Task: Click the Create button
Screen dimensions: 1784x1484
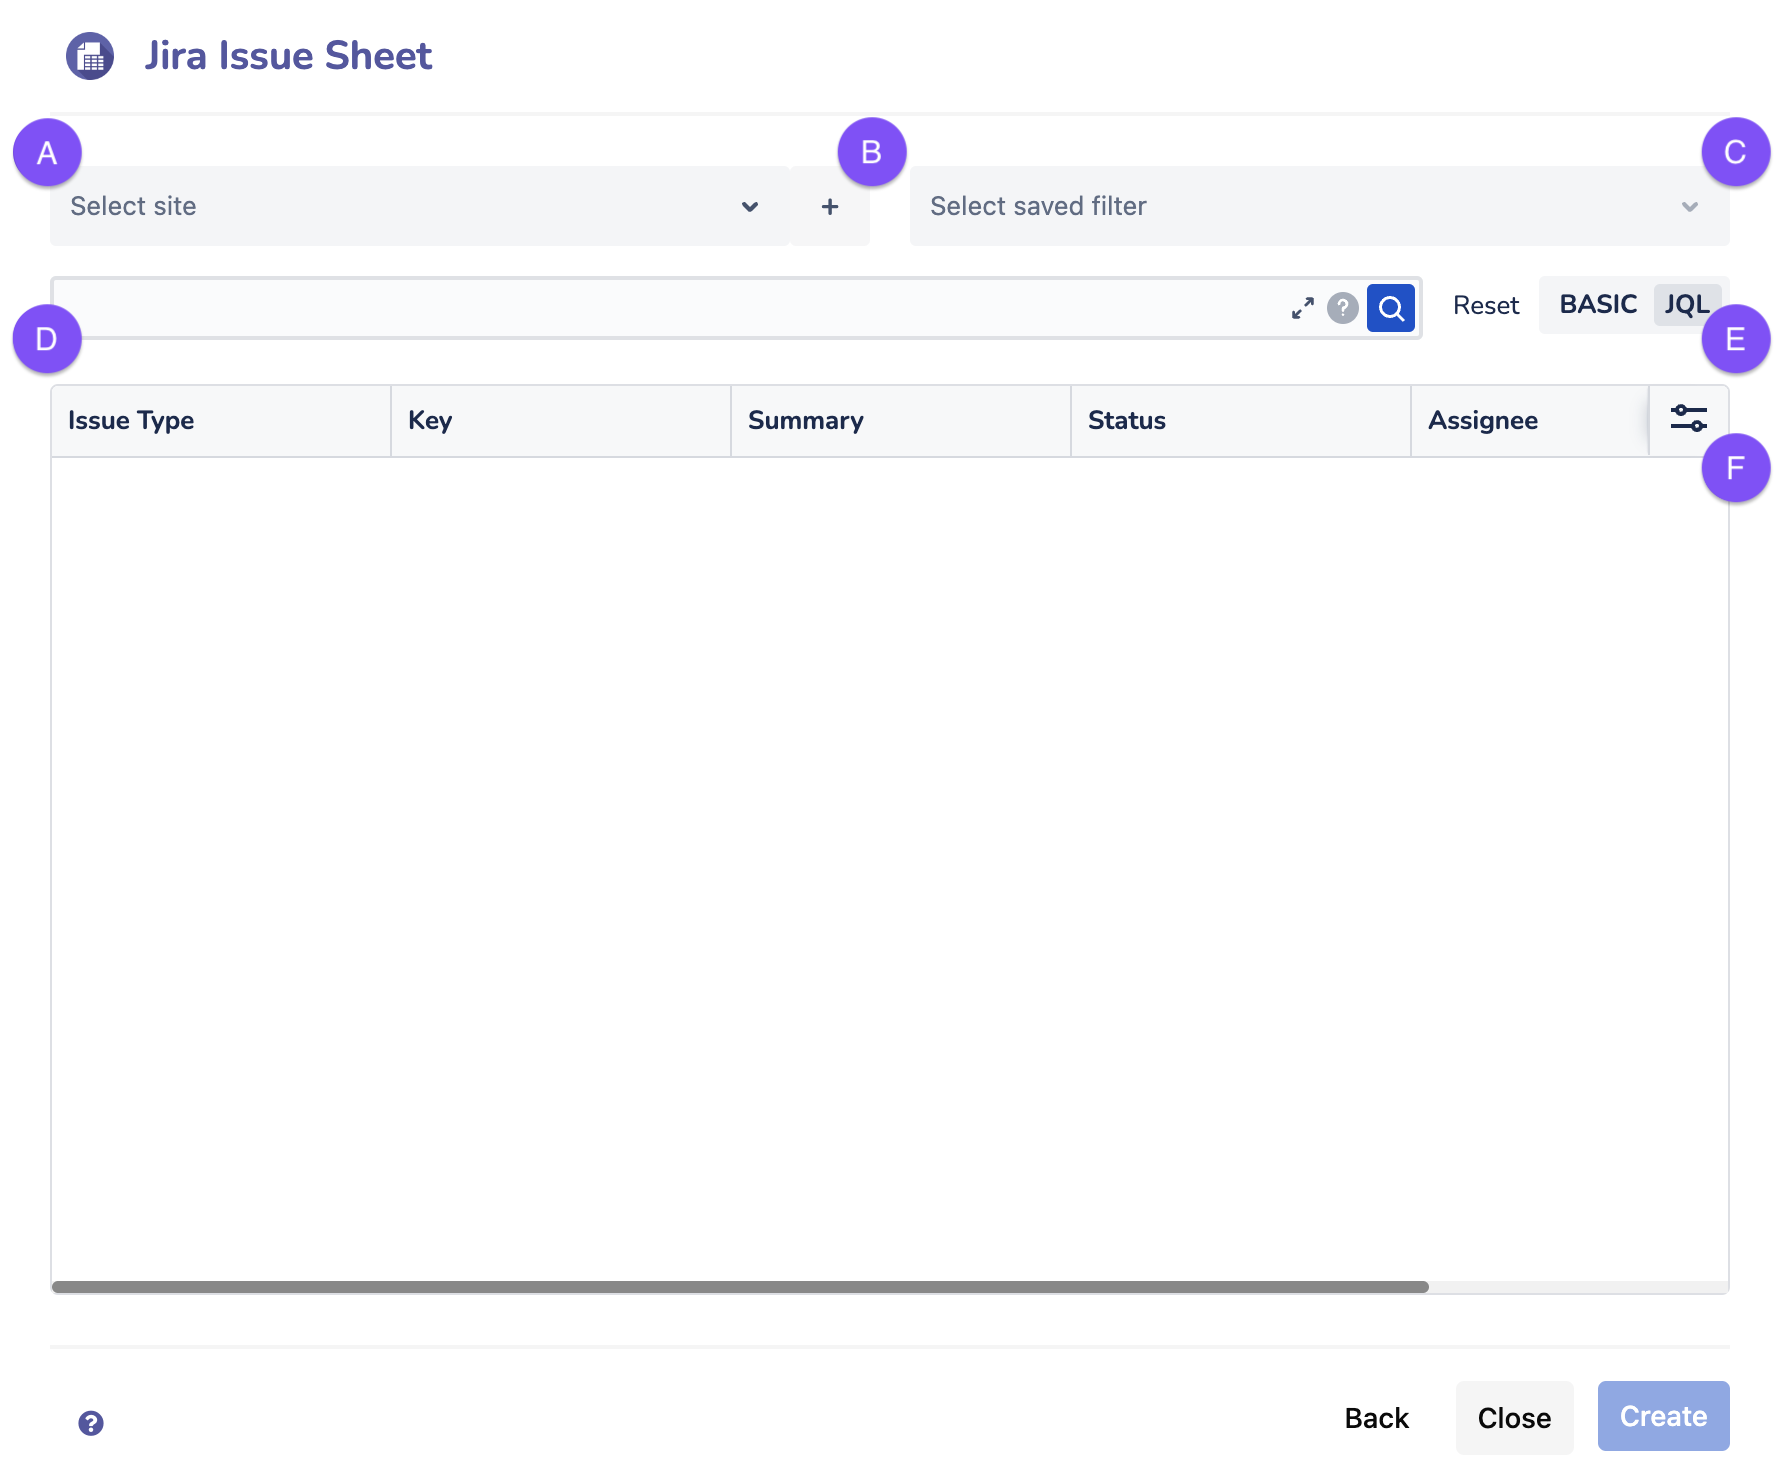Action: coord(1662,1416)
